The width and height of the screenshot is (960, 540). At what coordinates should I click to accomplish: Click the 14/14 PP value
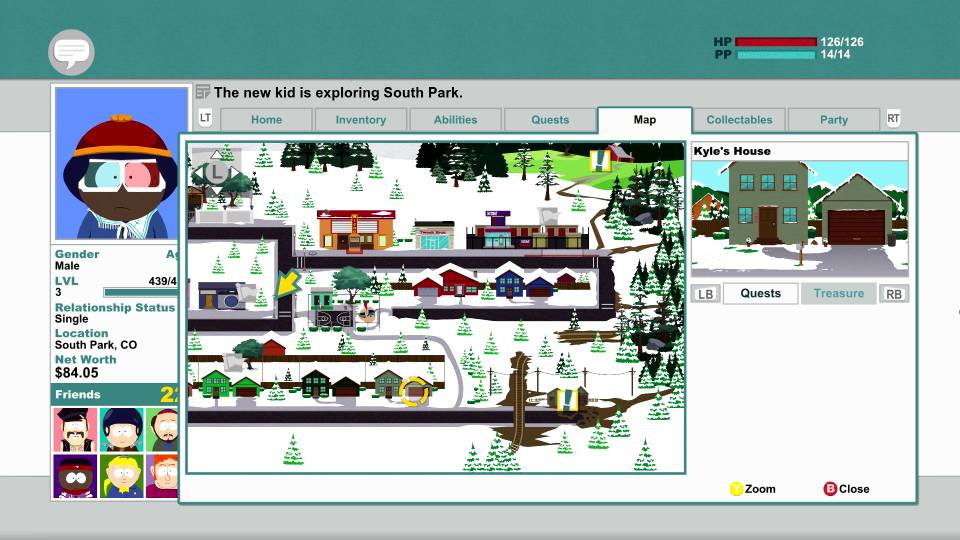[x=835, y=54]
